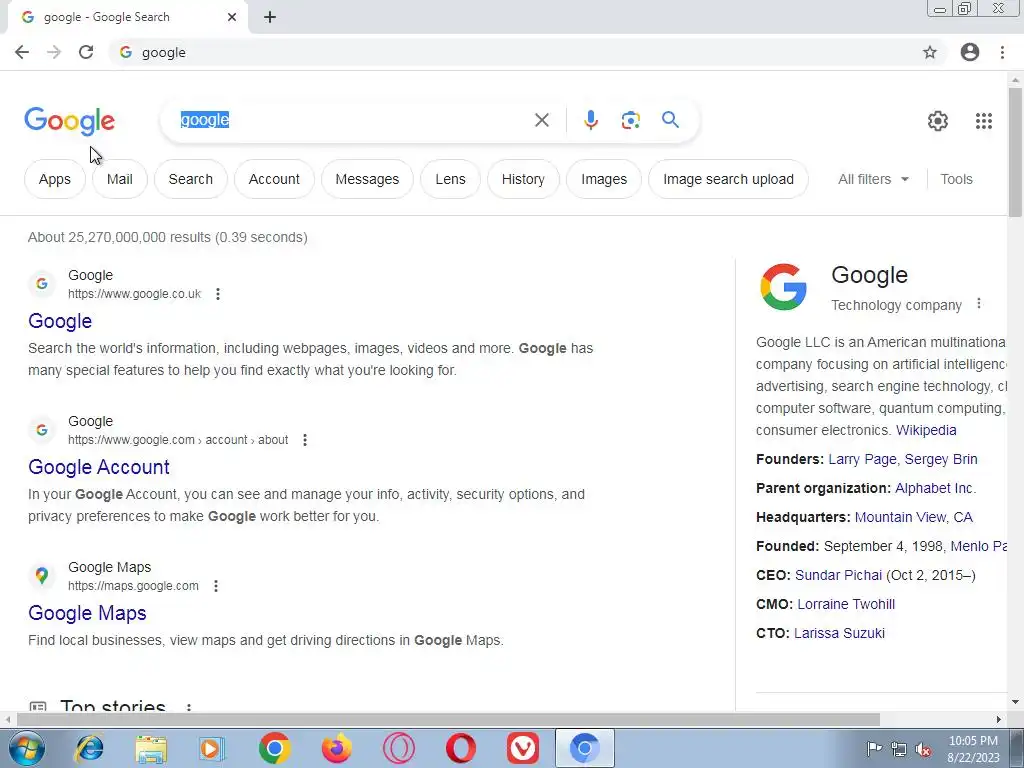Open the Opera browser red taskbar icon
Viewport: 1024px width, 768px height.
[460, 748]
